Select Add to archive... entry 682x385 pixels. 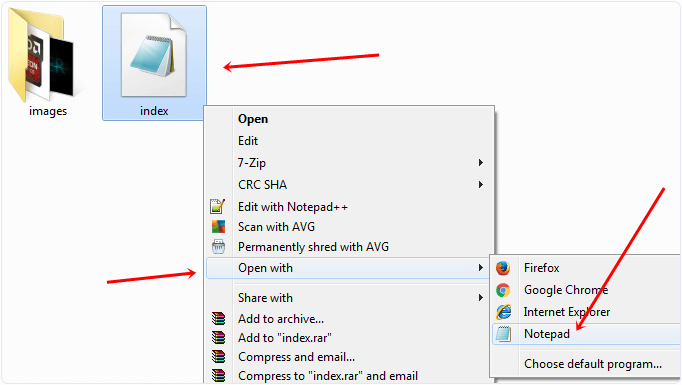[x=281, y=319]
